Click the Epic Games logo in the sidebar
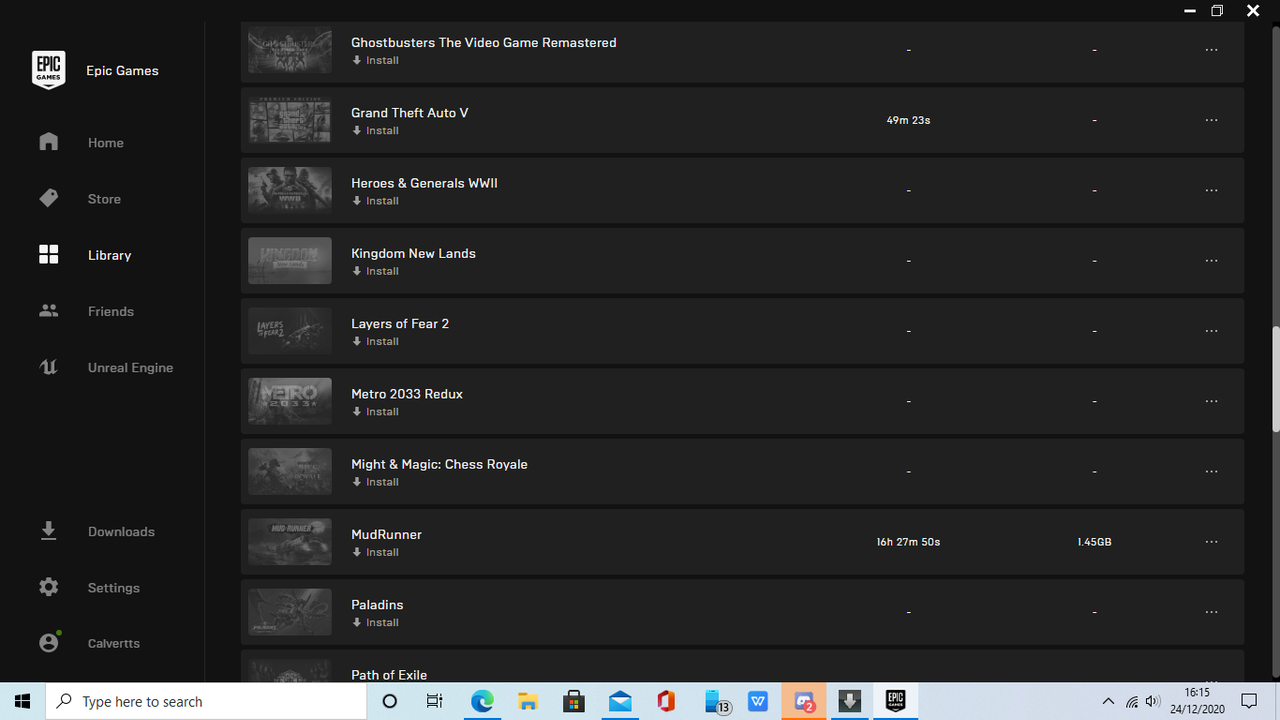Viewport: 1280px width, 720px height. (x=48, y=70)
